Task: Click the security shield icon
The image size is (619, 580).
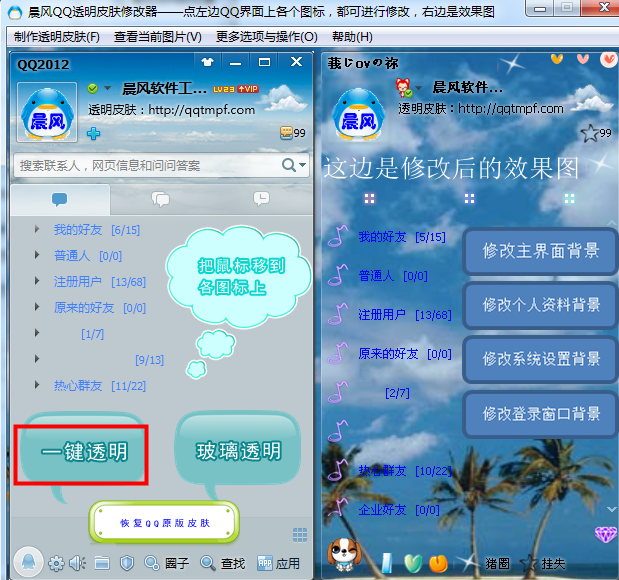Action: point(127,563)
